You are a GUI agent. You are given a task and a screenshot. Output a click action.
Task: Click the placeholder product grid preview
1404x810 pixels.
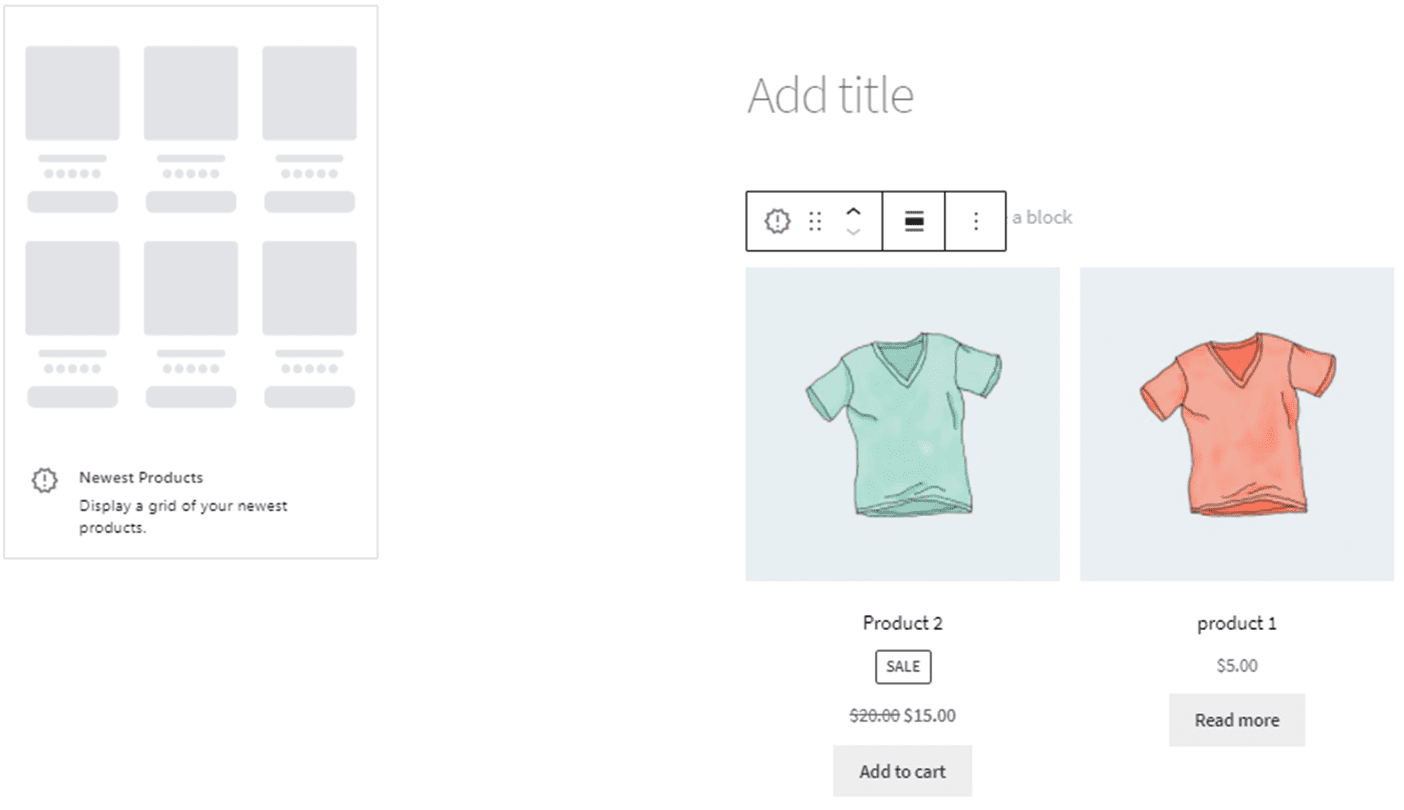pos(190,226)
